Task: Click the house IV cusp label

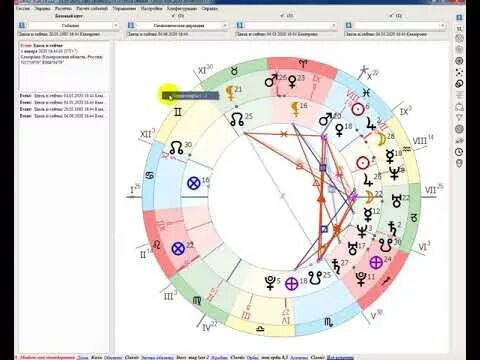Action: point(210,327)
